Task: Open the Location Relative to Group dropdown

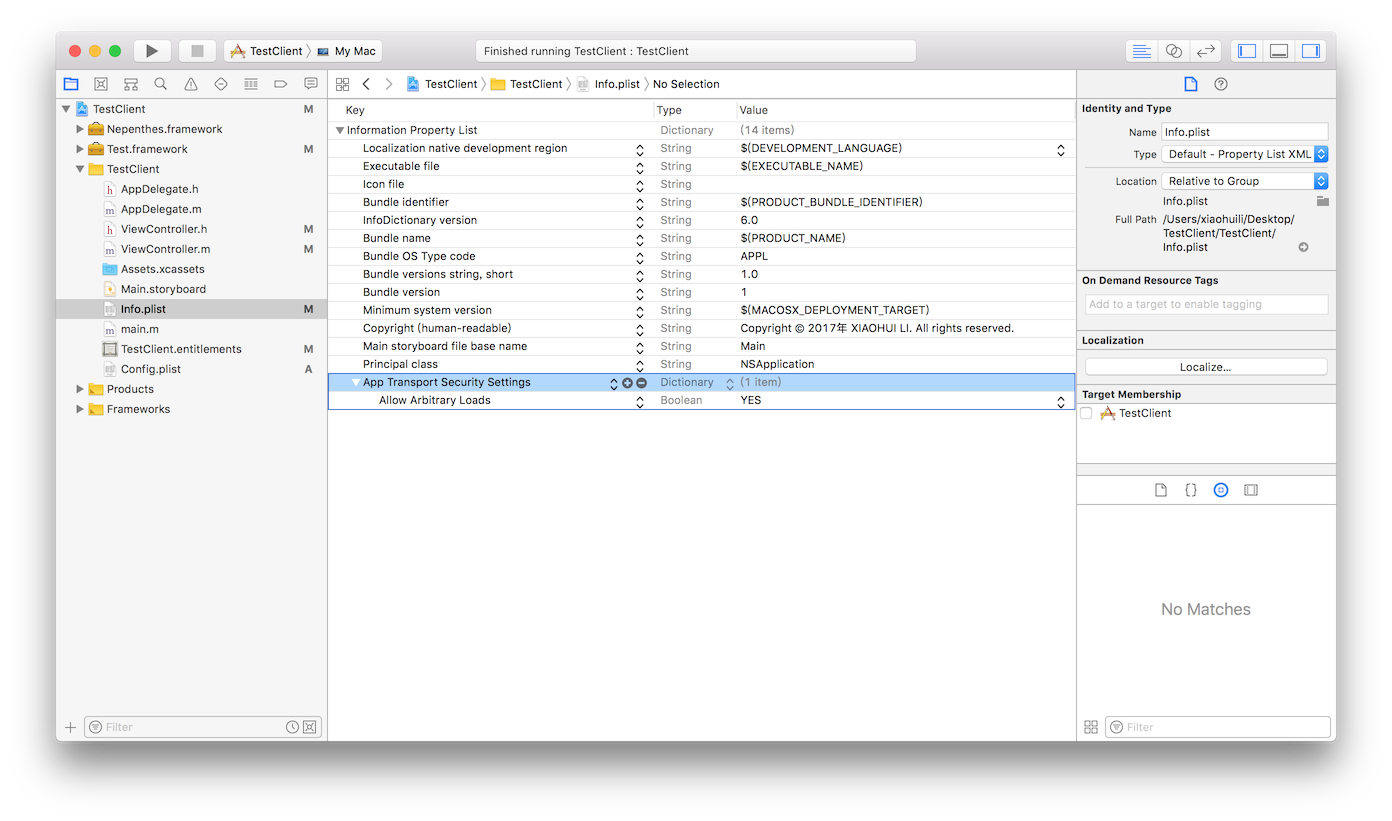Action: [x=1245, y=181]
